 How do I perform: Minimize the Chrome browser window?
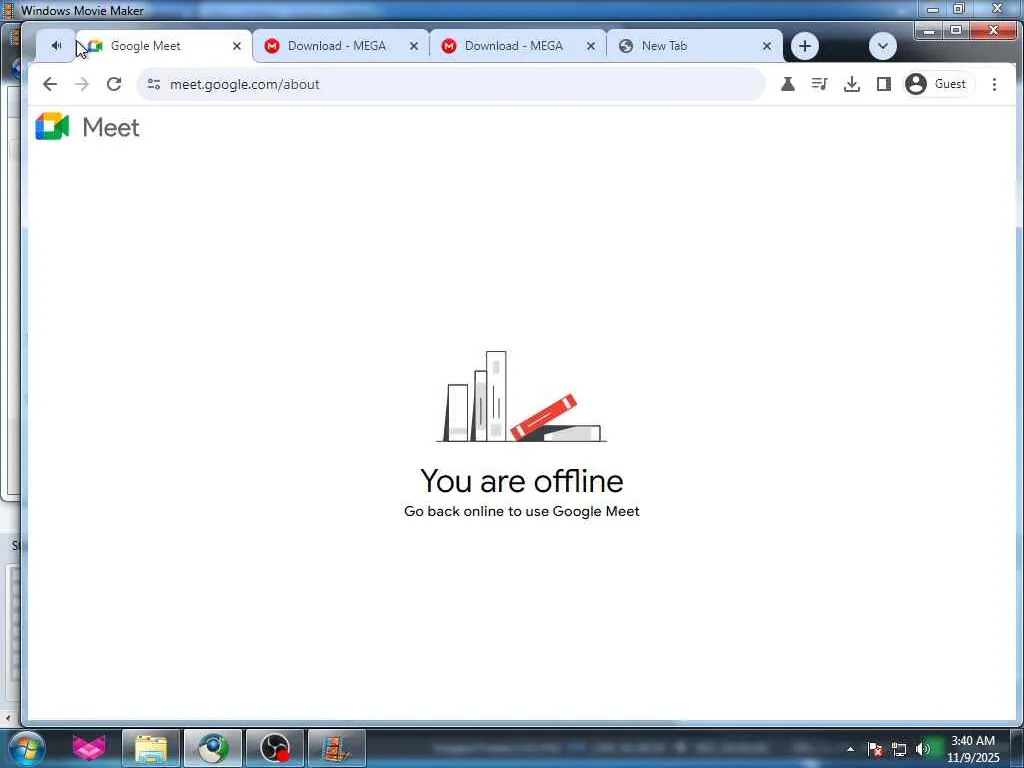[x=929, y=31]
